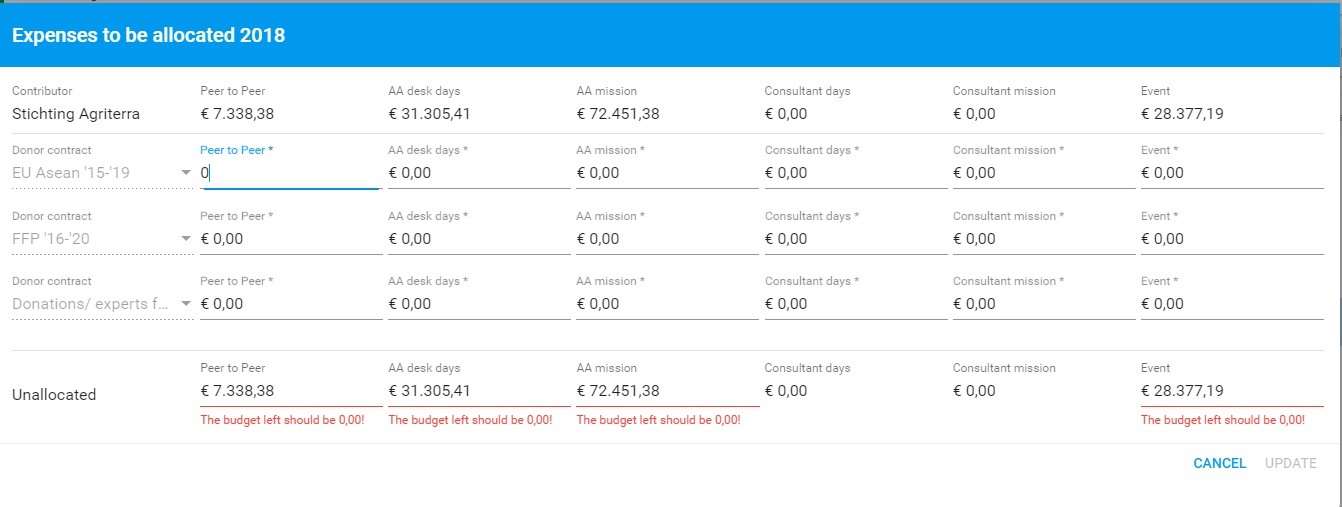Focus Peer to Peer field for EU Asean
Screen dimensions: 1342x507
pyautogui.click(x=290, y=173)
